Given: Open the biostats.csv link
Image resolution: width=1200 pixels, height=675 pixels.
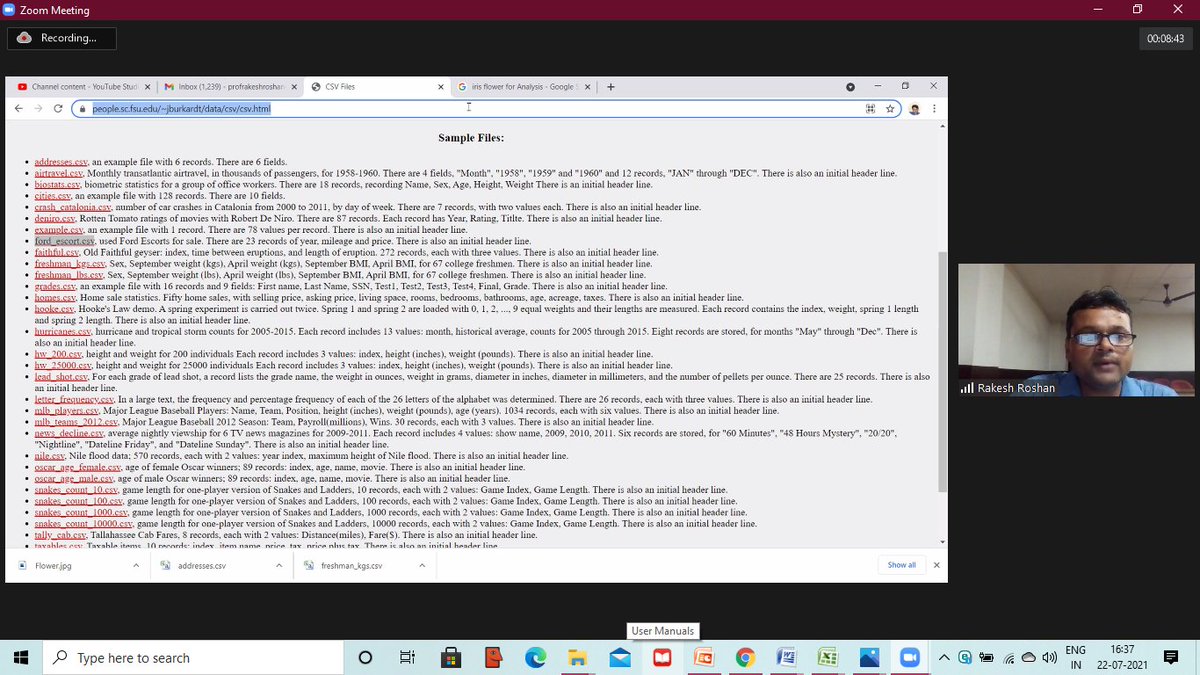Looking at the screenshot, I should (56, 184).
